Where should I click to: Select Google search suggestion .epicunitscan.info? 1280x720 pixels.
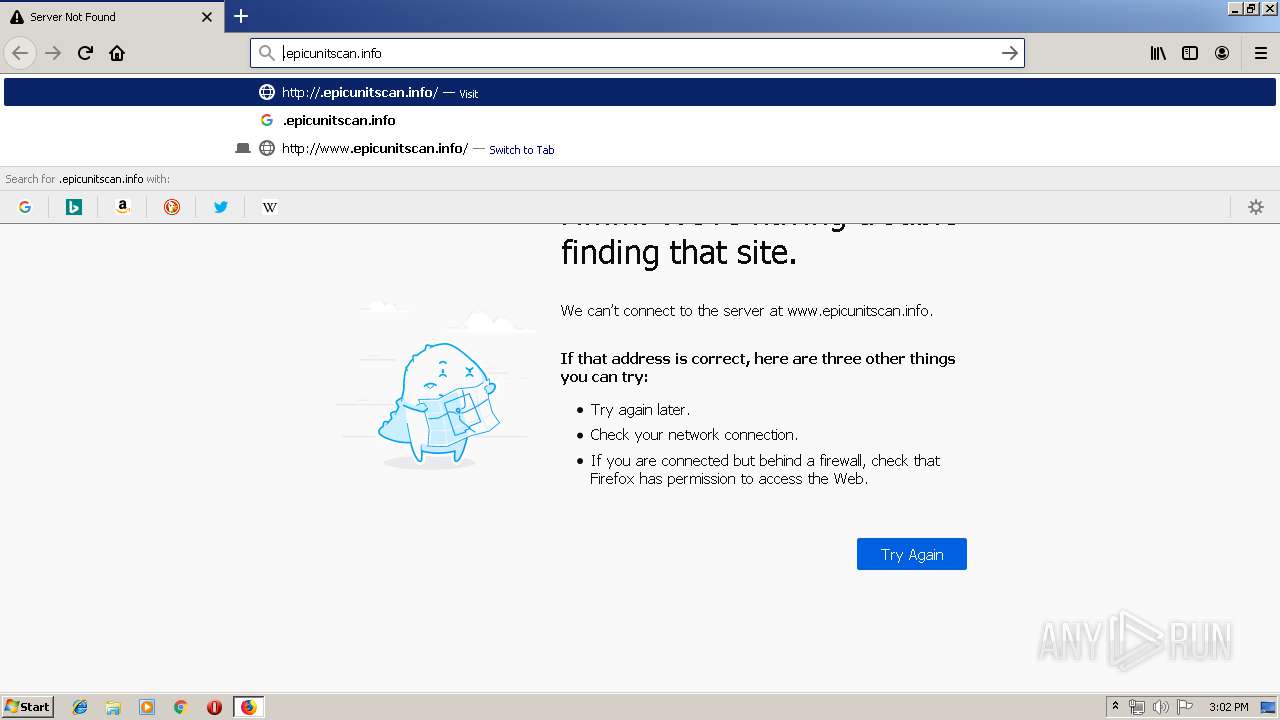click(x=640, y=120)
